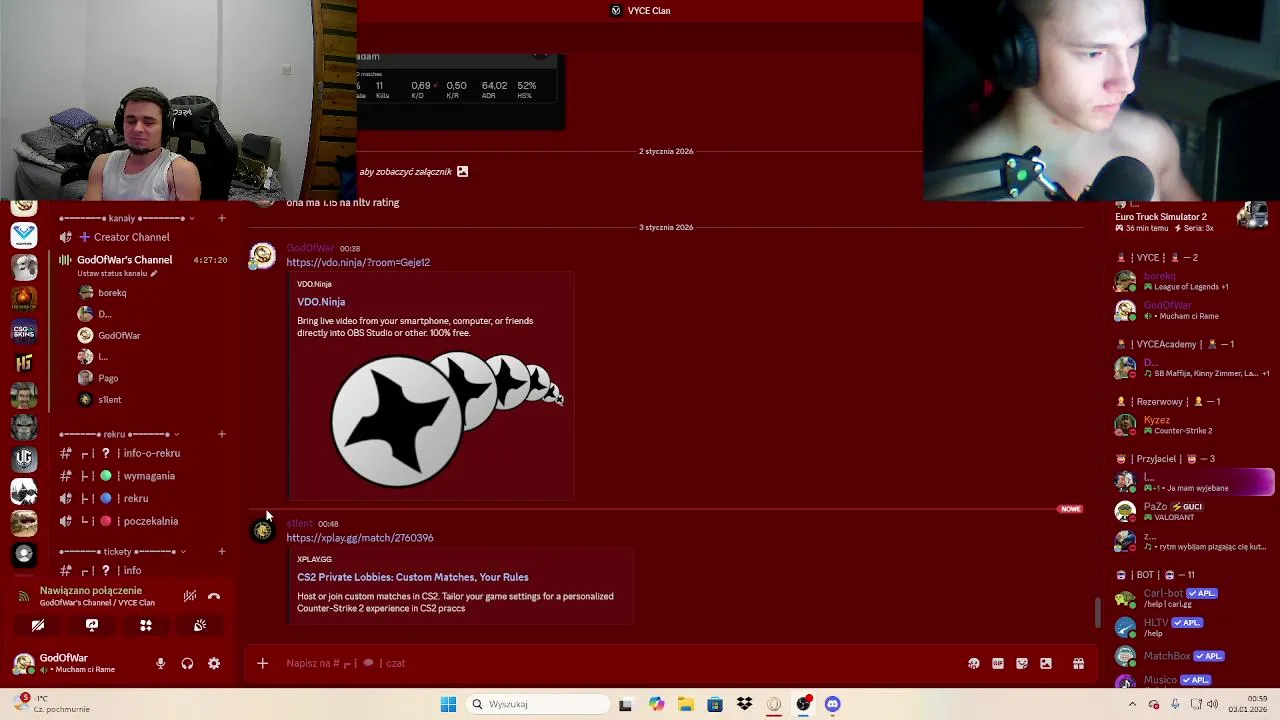The width and height of the screenshot is (1280, 720).
Task: Open the image icon in chat bar
Action: 1046,663
